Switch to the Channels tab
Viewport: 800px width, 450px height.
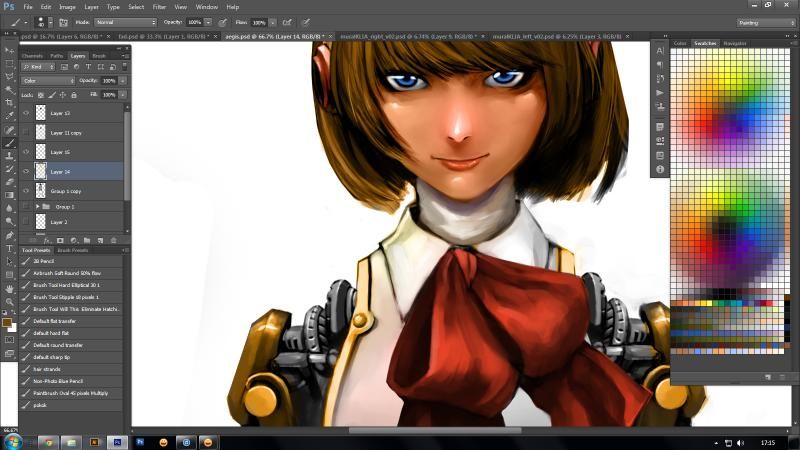coord(32,56)
